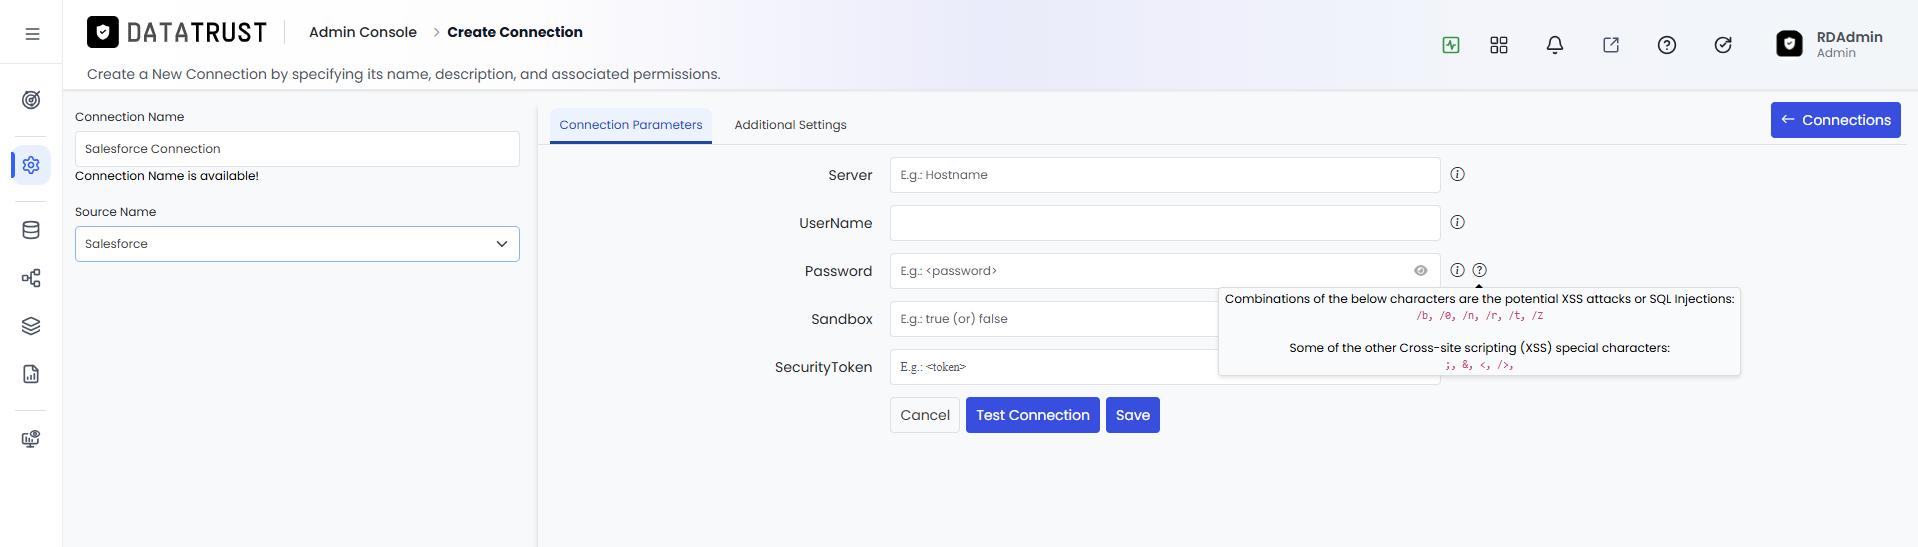Viewport: 1918px width, 547px height.
Task: Click 'Connection Name is available!' message
Action: 167,176
